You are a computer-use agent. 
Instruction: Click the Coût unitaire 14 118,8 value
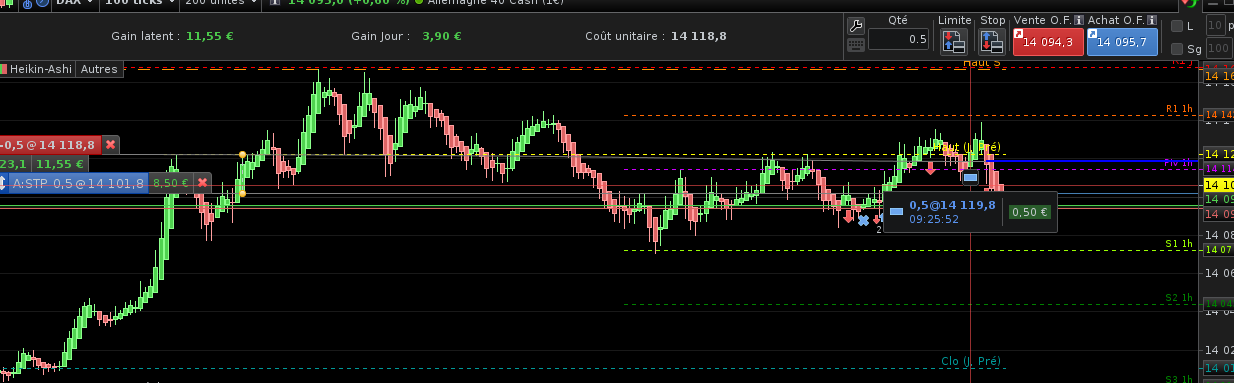(x=698, y=36)
